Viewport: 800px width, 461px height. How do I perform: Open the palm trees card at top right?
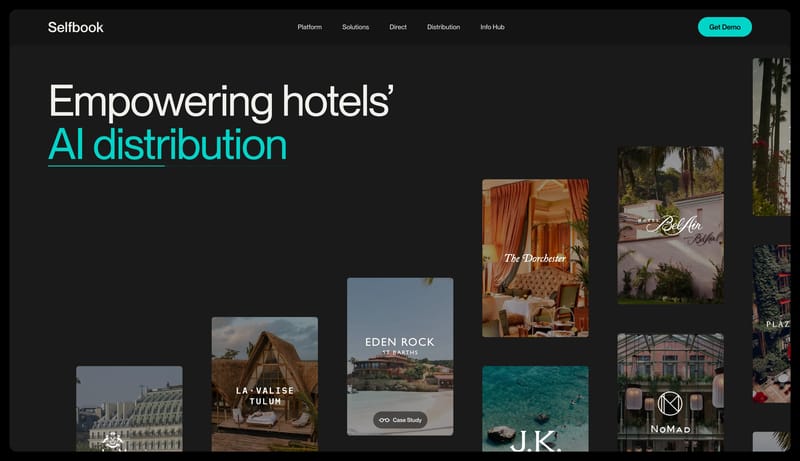(770, 135)
